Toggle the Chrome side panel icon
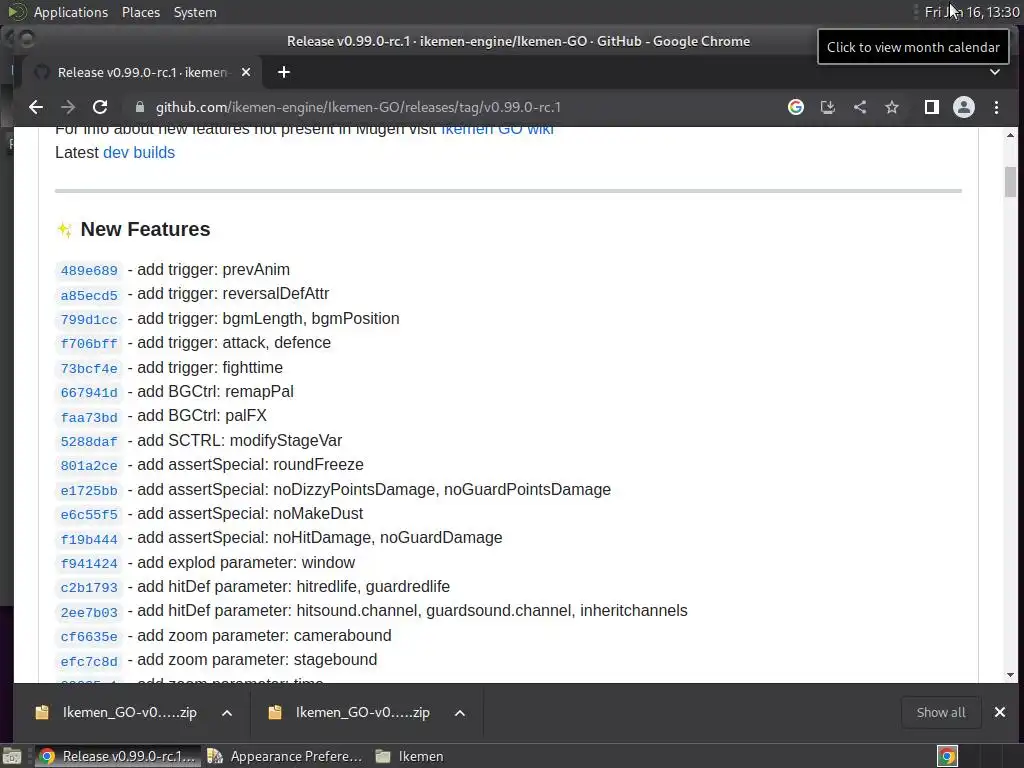The height and width of the screenshot is (768, 1024). coord(932,107)
